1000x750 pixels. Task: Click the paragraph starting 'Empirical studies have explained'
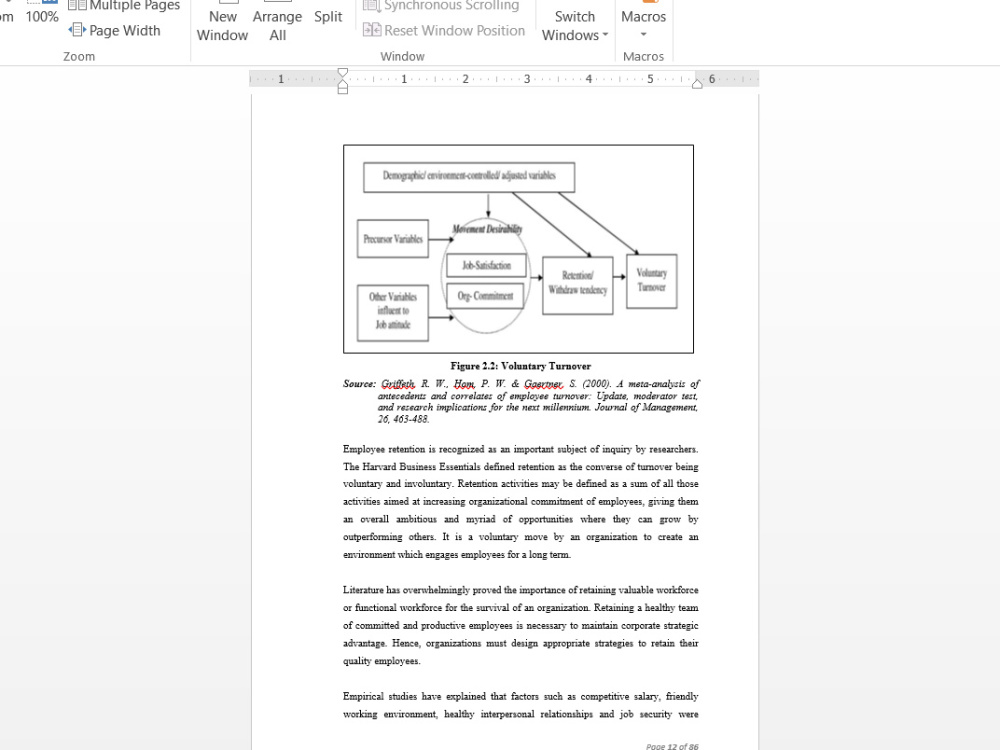pyautogui.click(x=520, y=705)
